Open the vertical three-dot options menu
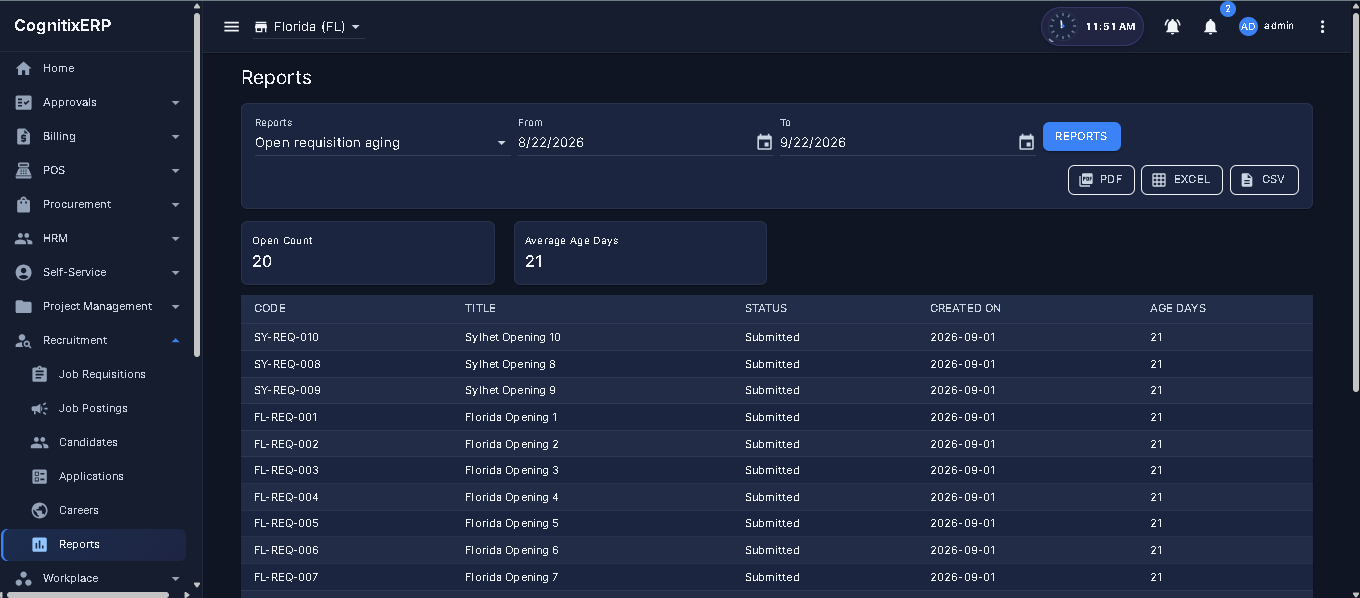Viewport: 1360px width, 598px height. (1322, 27)
